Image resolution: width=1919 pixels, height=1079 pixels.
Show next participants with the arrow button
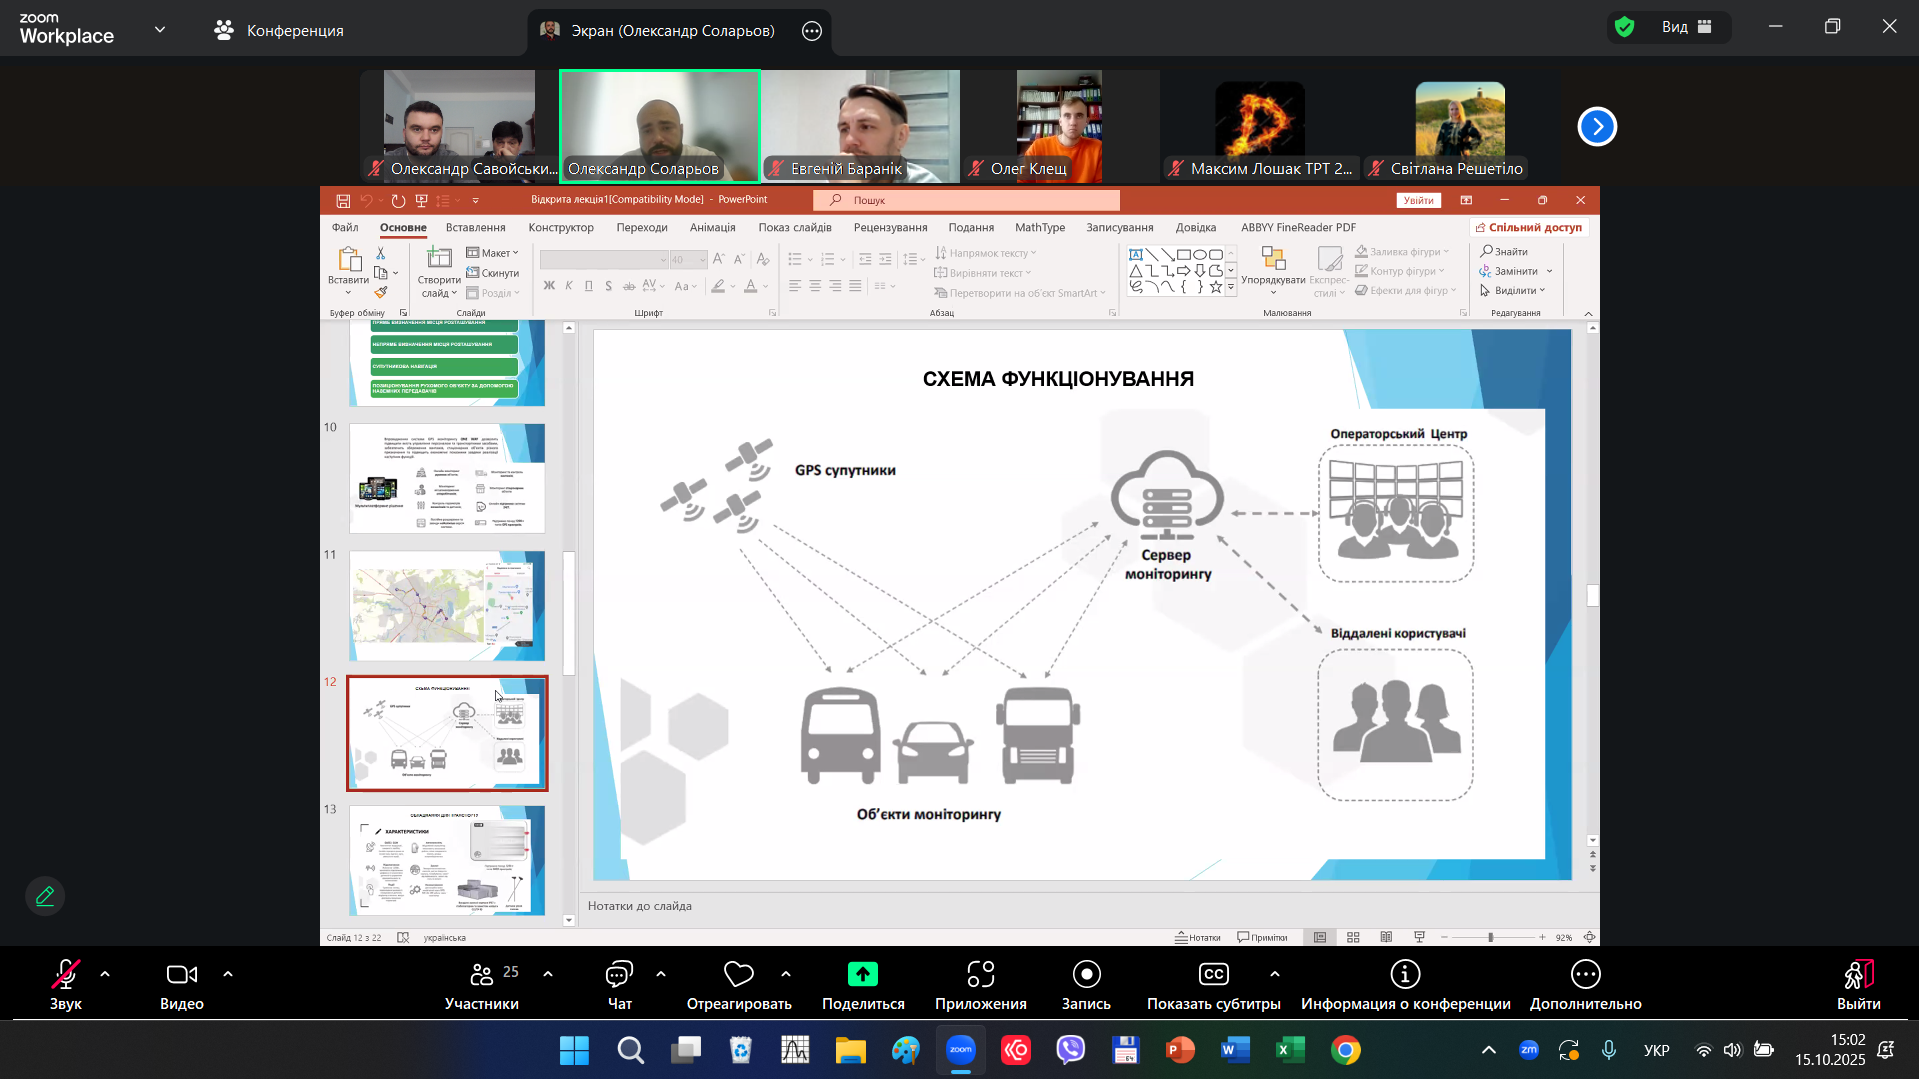click(1597, 127)
